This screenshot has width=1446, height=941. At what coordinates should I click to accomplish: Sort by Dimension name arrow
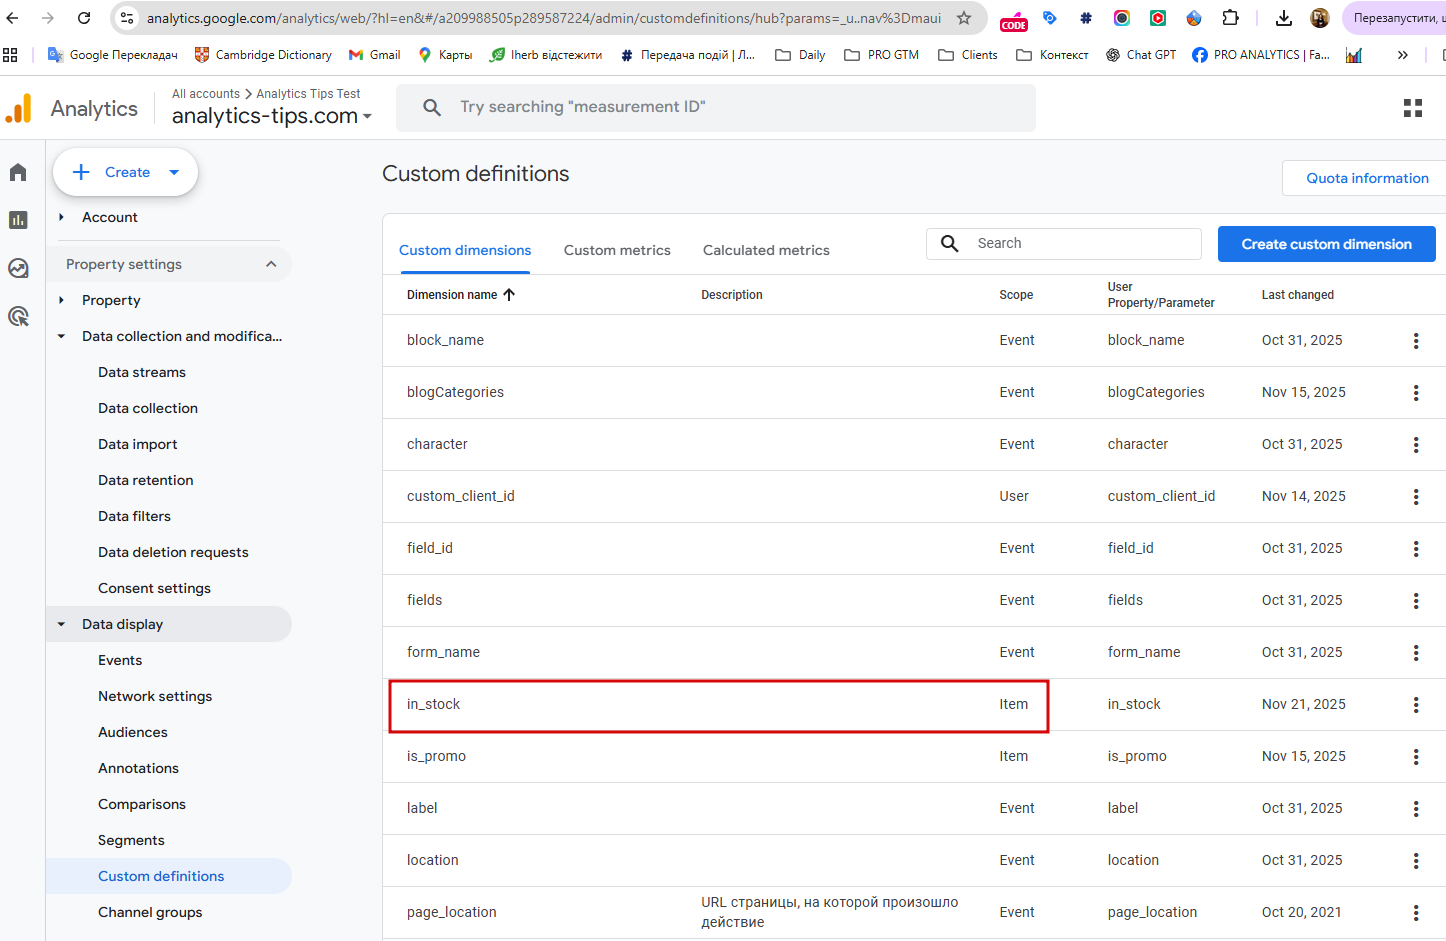[x=509, y=295]
